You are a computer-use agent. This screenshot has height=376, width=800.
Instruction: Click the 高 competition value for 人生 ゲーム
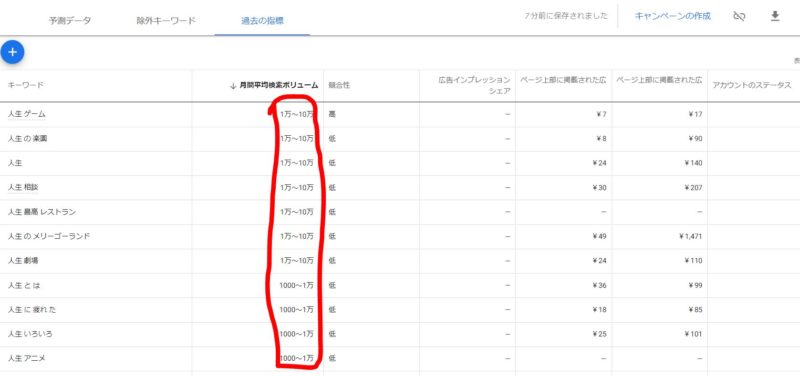click(332, 114)
